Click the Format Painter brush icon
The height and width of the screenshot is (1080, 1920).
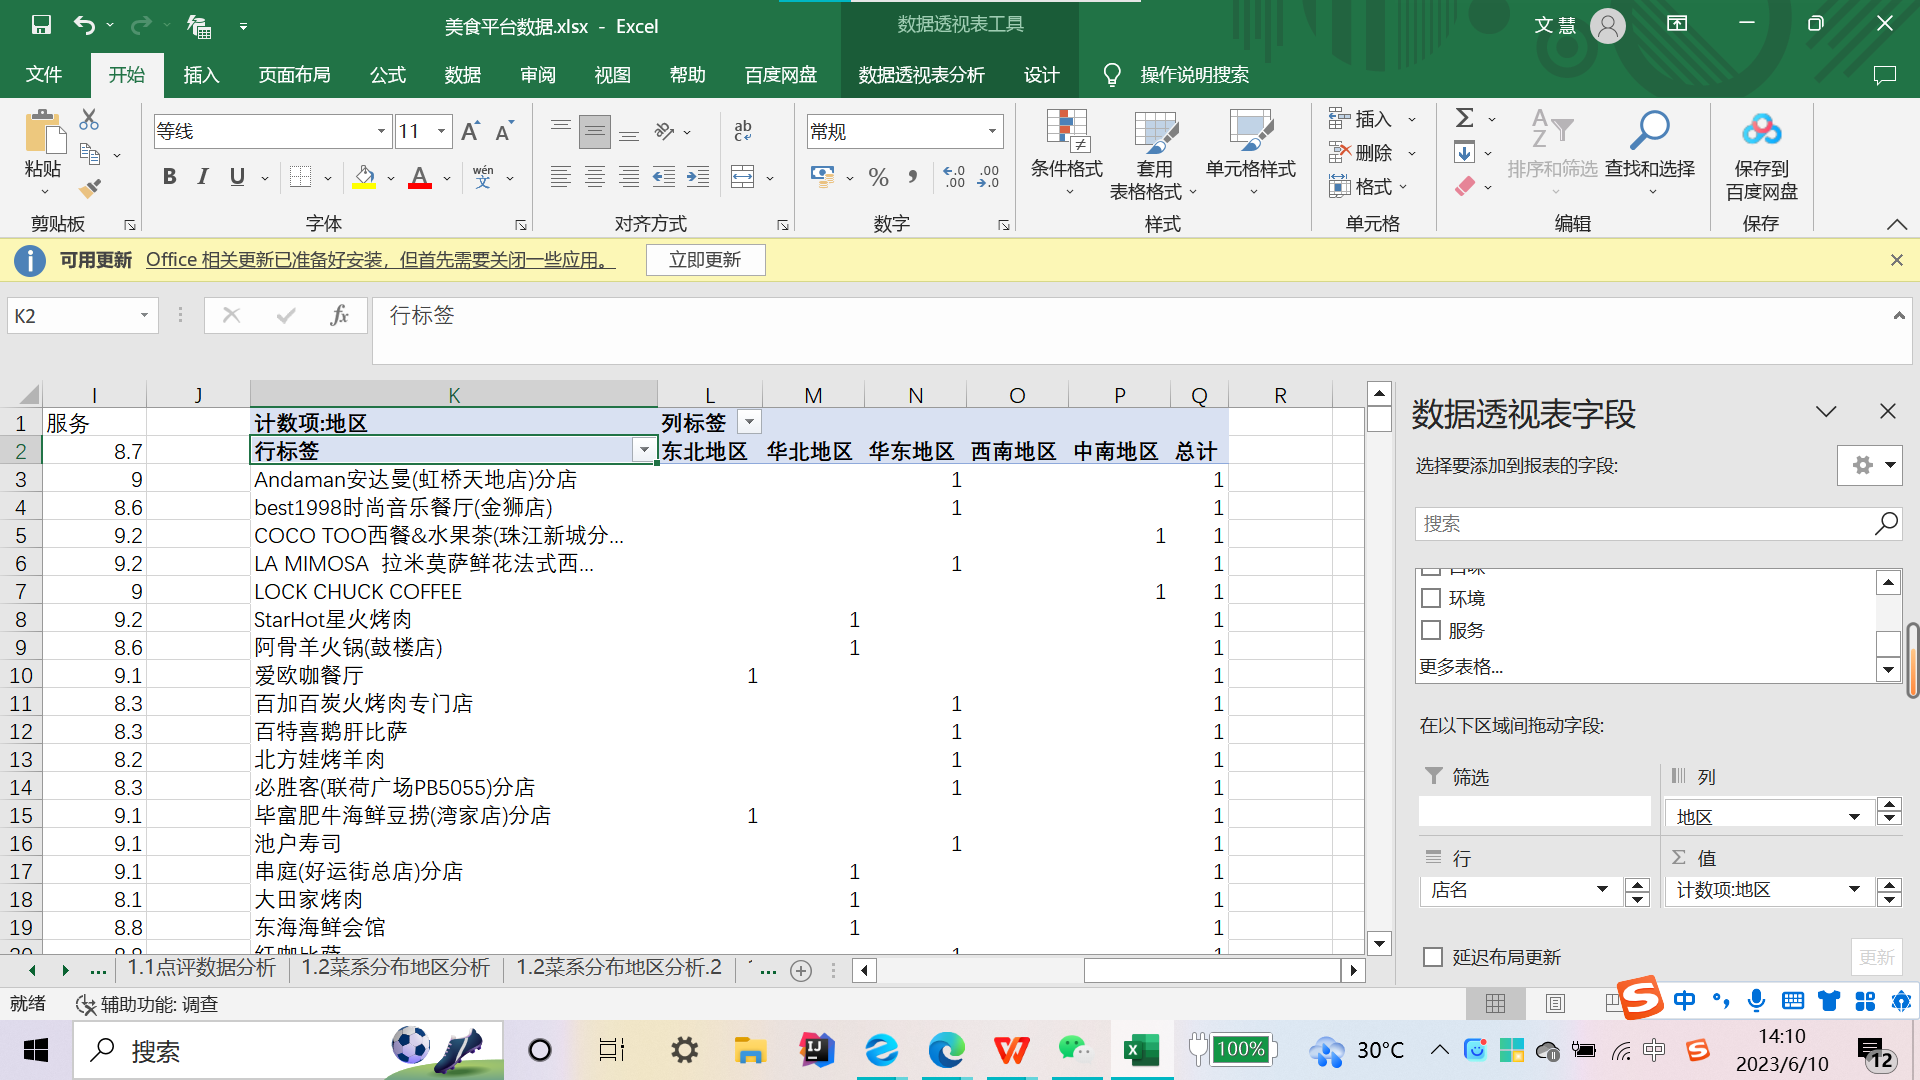[91, 188]
